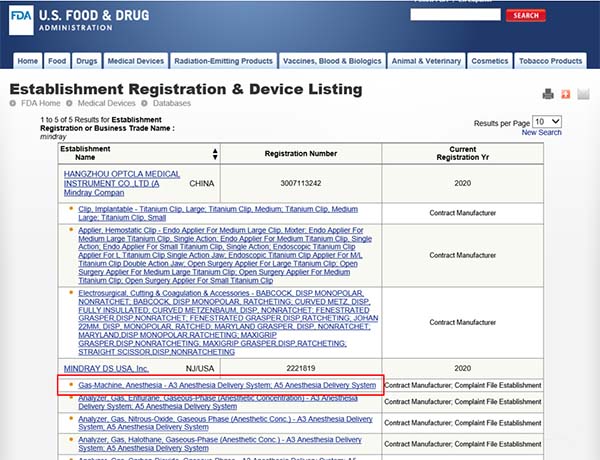Open Vaccines, Blood & Biologics tab

tap(333, 61)
